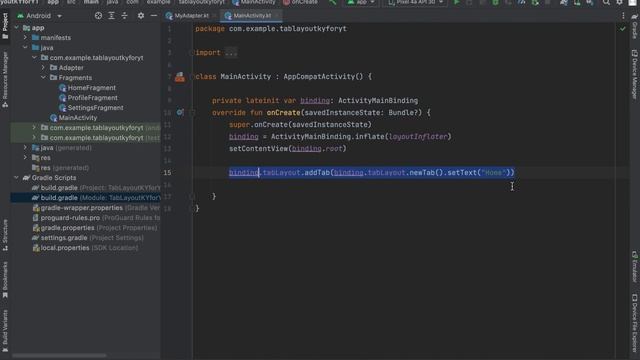Screen dimensions: 640x360
Task: Open the Android project view dropdown
Action: coord(39,16)
